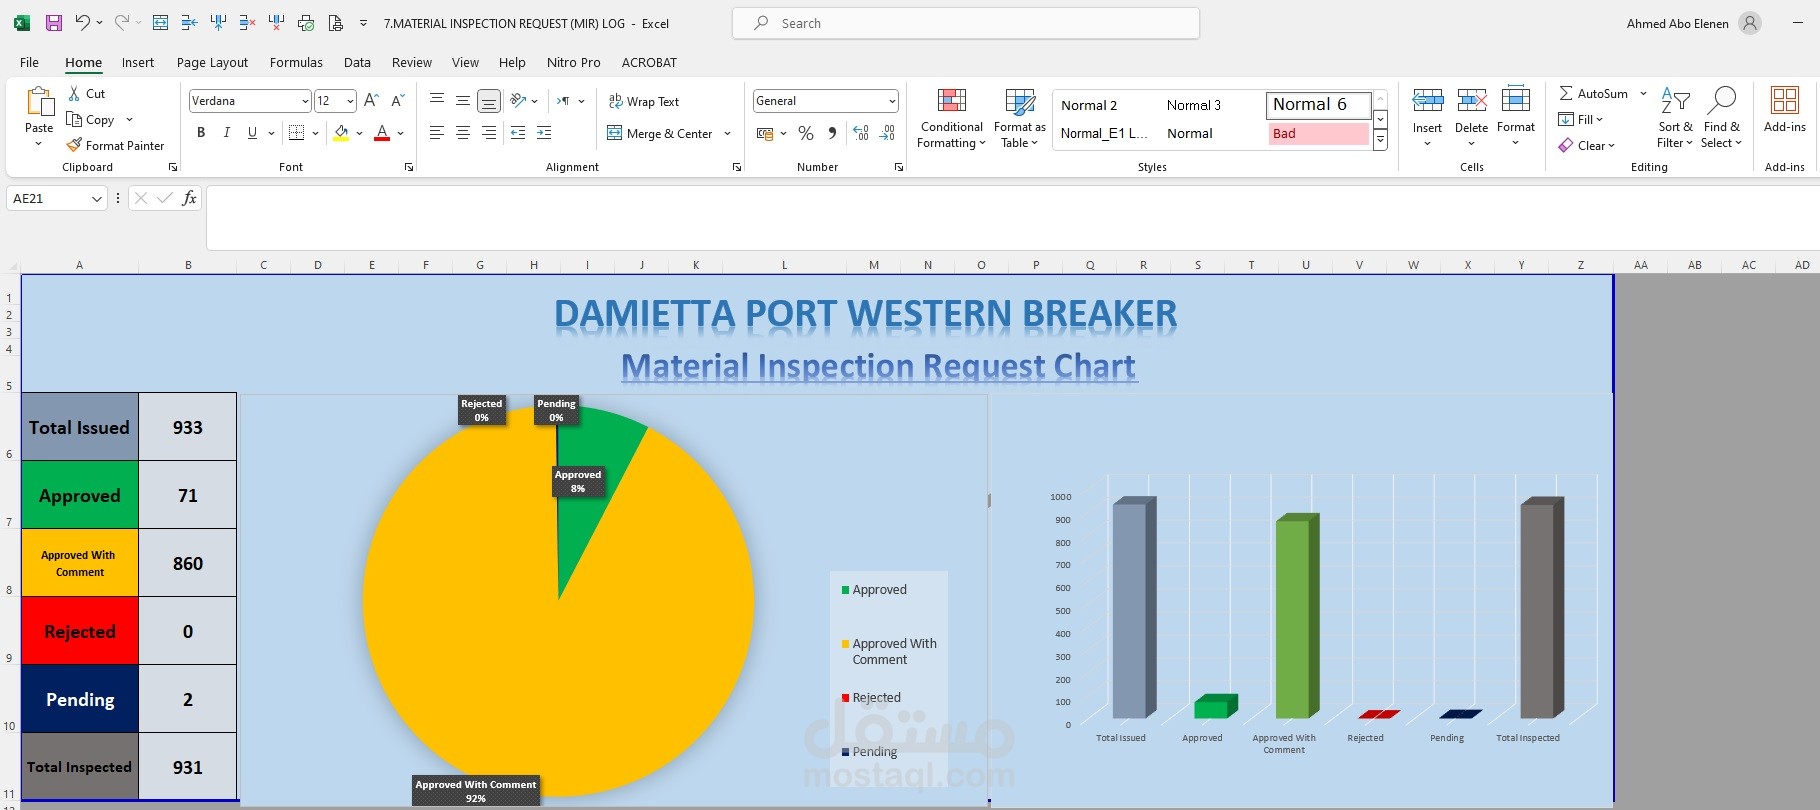Switch to the Page Layout tab
This screenshot has height=810, width=1820.
pyautogui.click(x=212, y=62)
